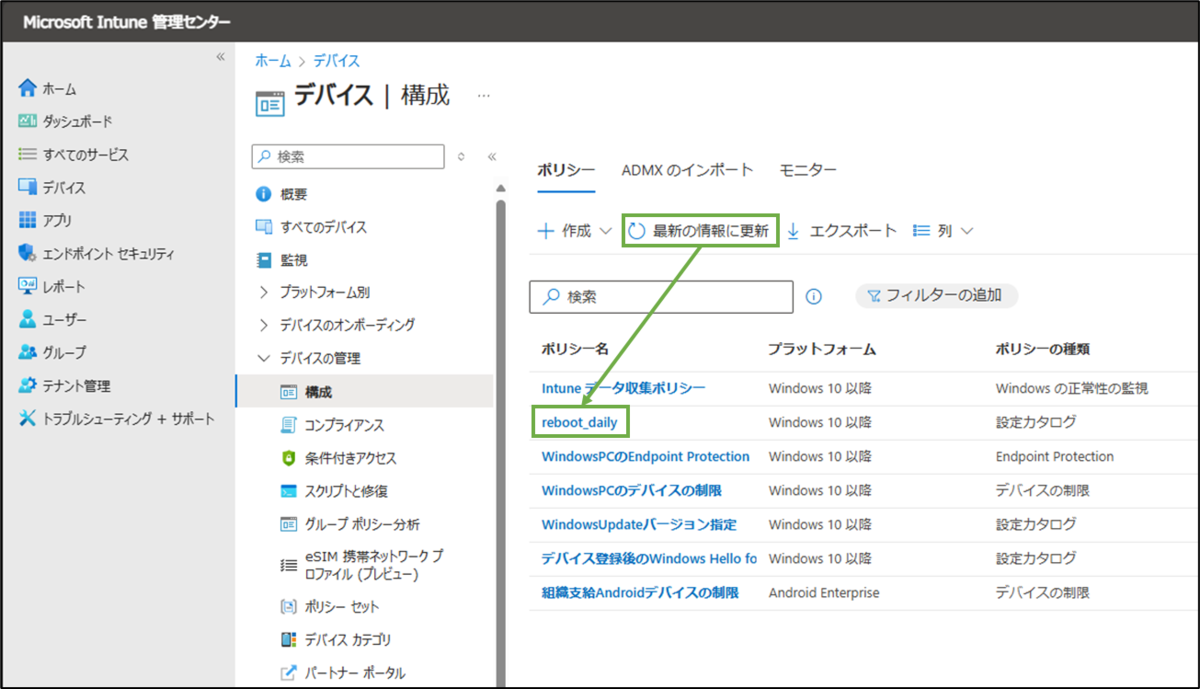Screen dimensions: 1200x689
Task: Click Windows の正常性の監視 type cell
Action: 1072,388
